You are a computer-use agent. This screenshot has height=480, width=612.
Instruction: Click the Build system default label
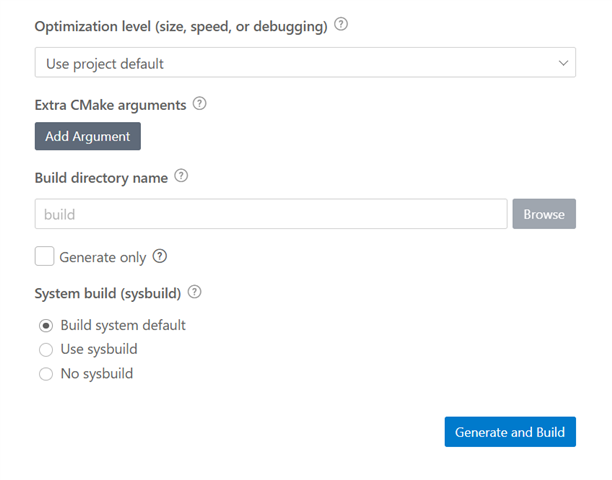point(123,325)
